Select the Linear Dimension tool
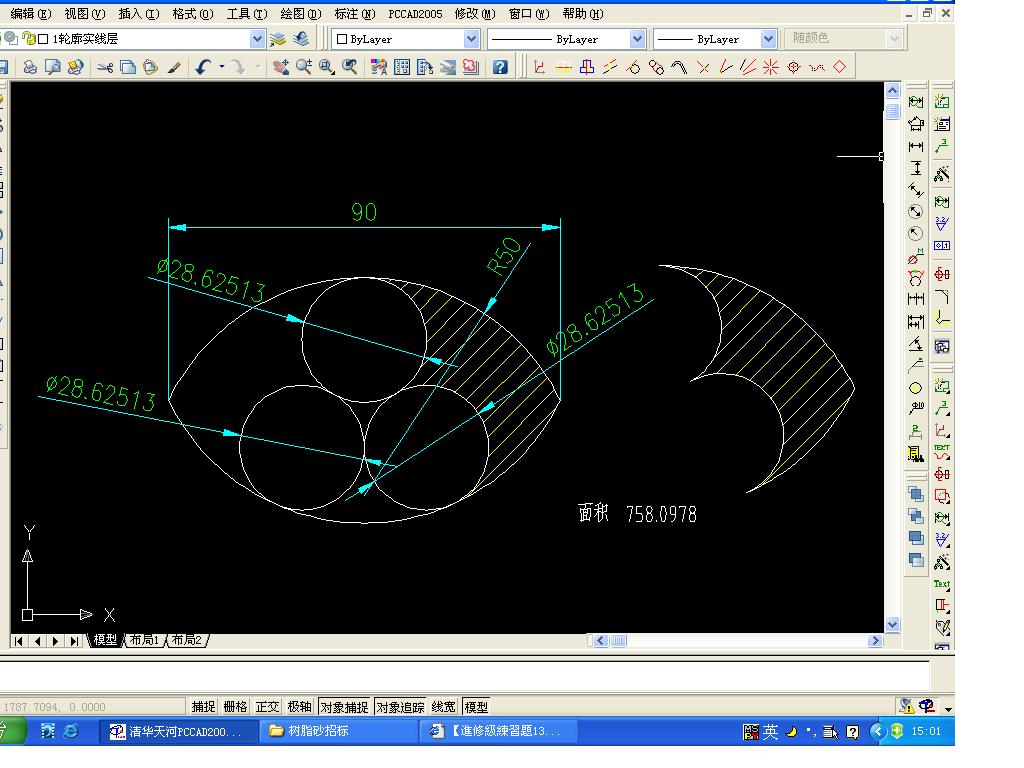Screen dimensions: 1024x768 click(916, 146)
